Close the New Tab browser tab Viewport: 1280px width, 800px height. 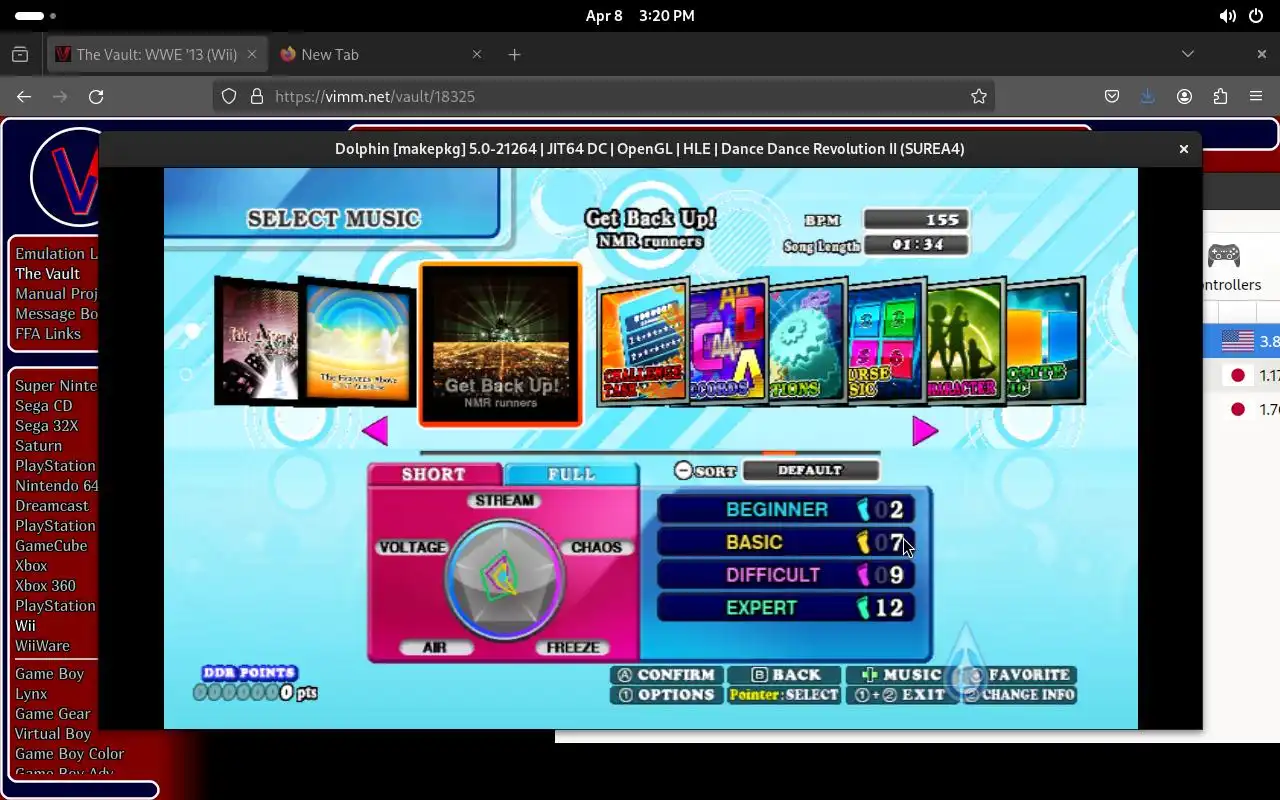click(477, 54)
